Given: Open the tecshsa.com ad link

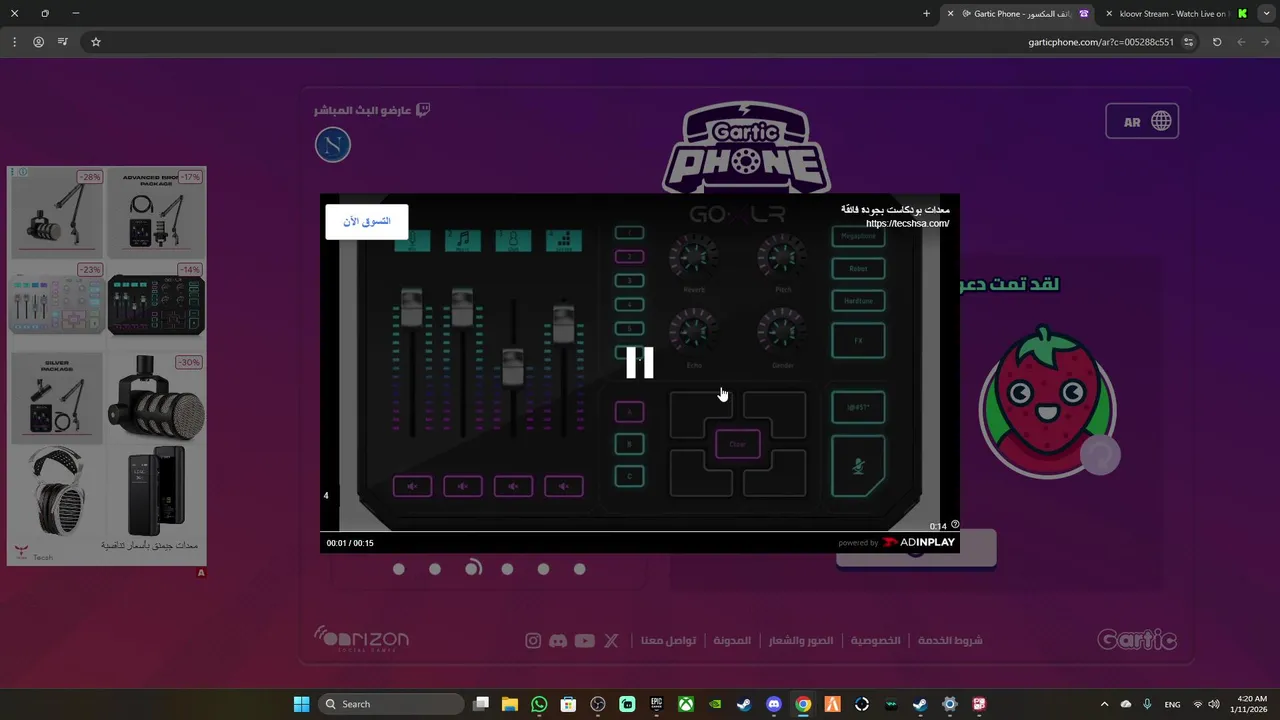Looking at the screenshot, I should (x=907, y=224).
